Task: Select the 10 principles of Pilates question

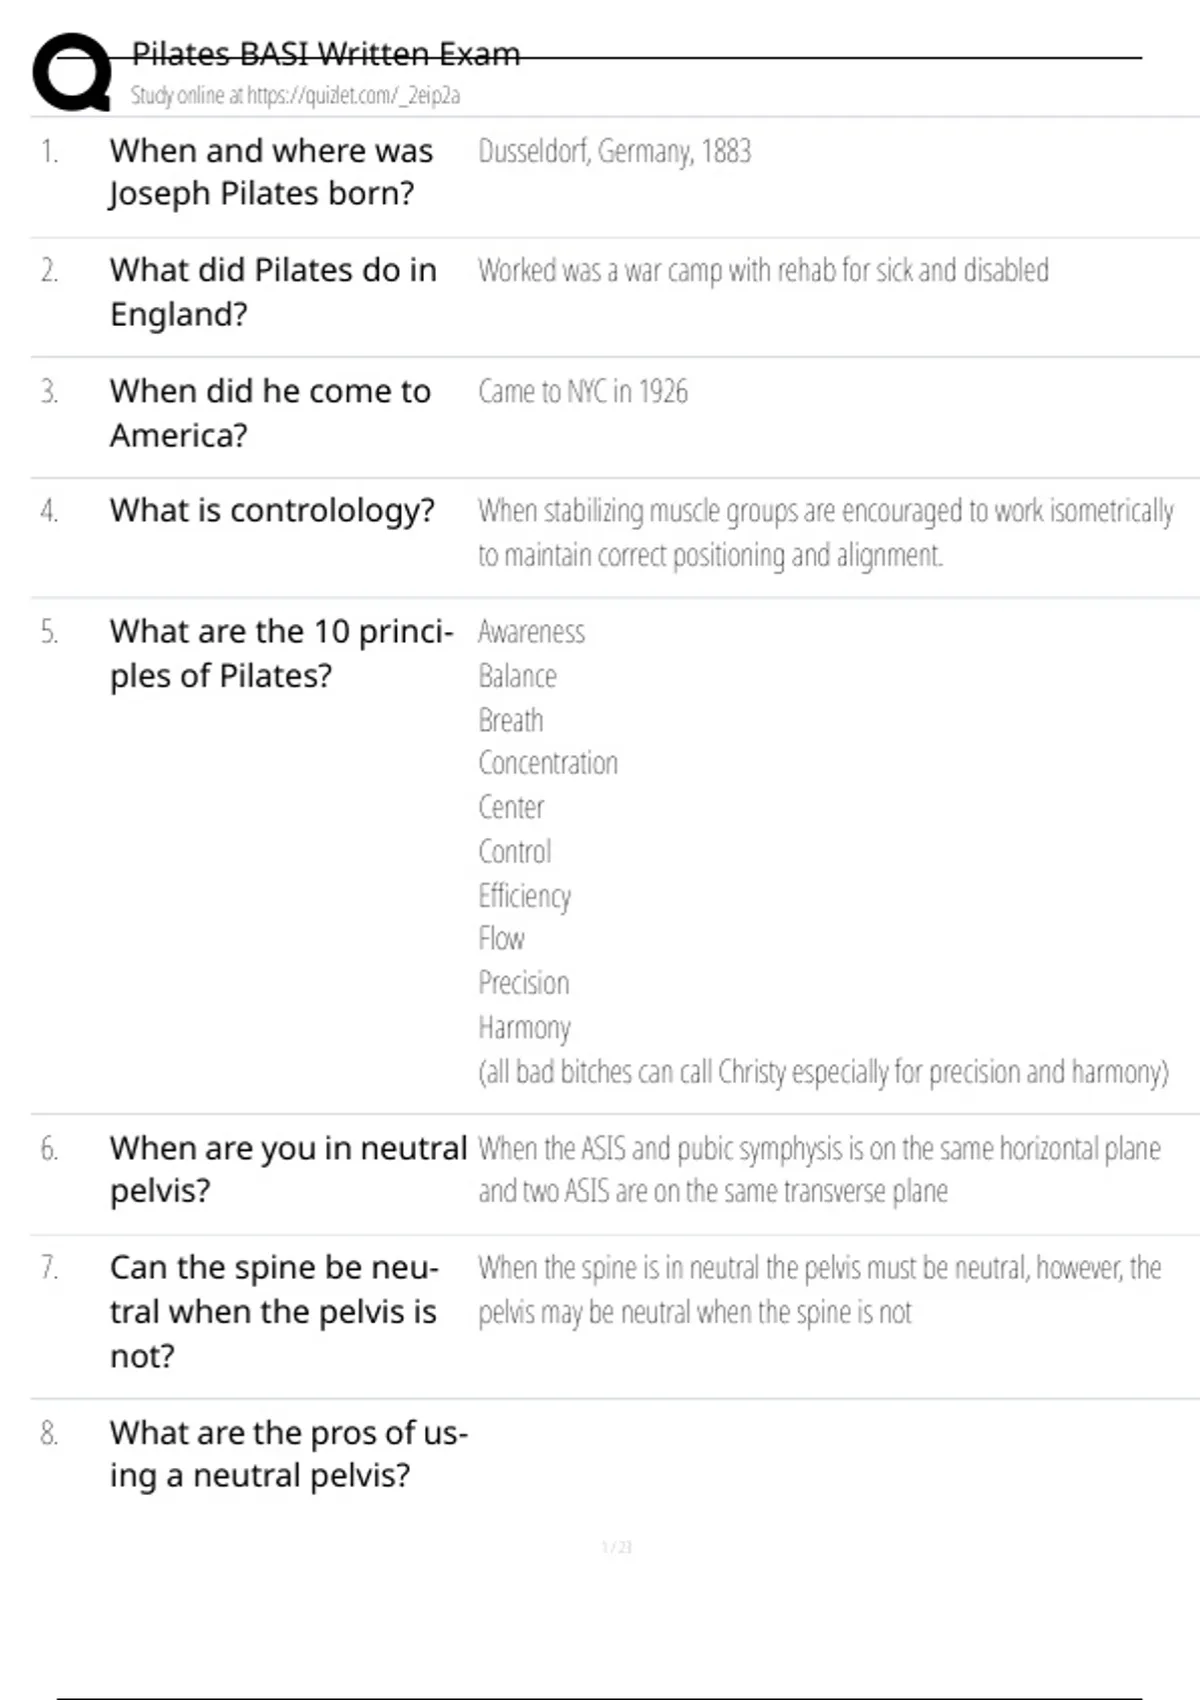Action: pos(281,653)
